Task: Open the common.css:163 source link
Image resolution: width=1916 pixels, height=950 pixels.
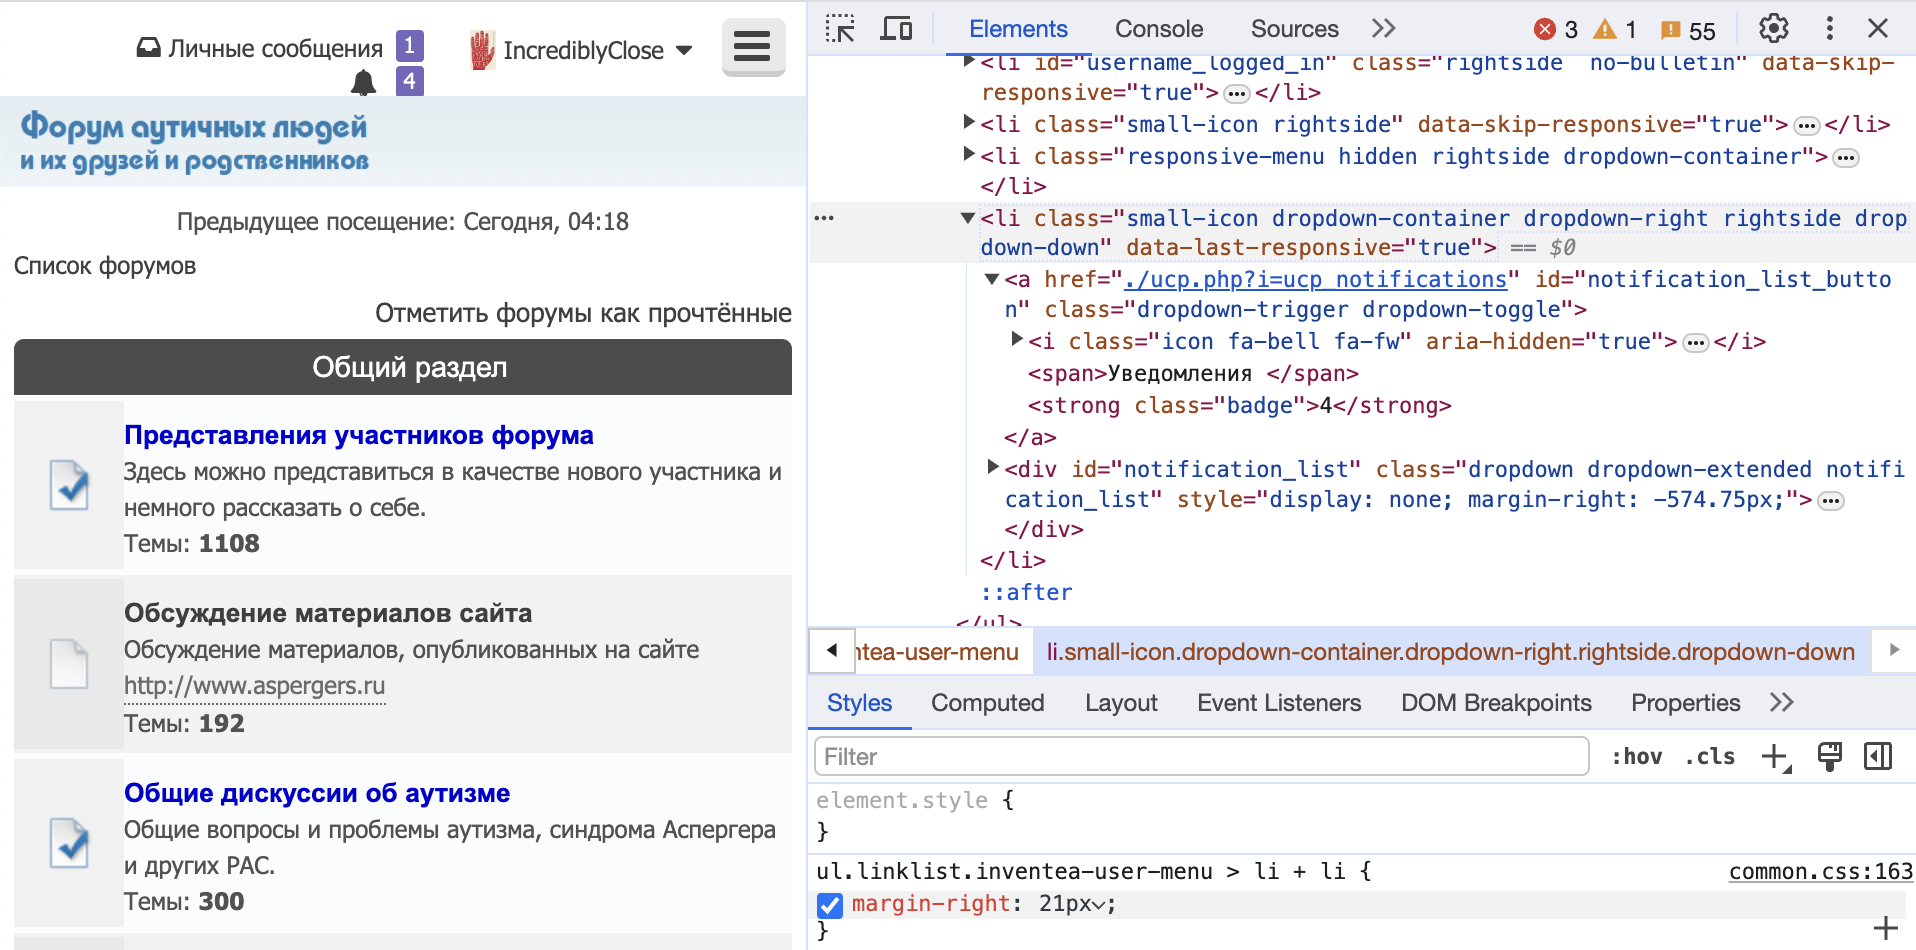Action: pyautogui.click(x=1820, y=872)
